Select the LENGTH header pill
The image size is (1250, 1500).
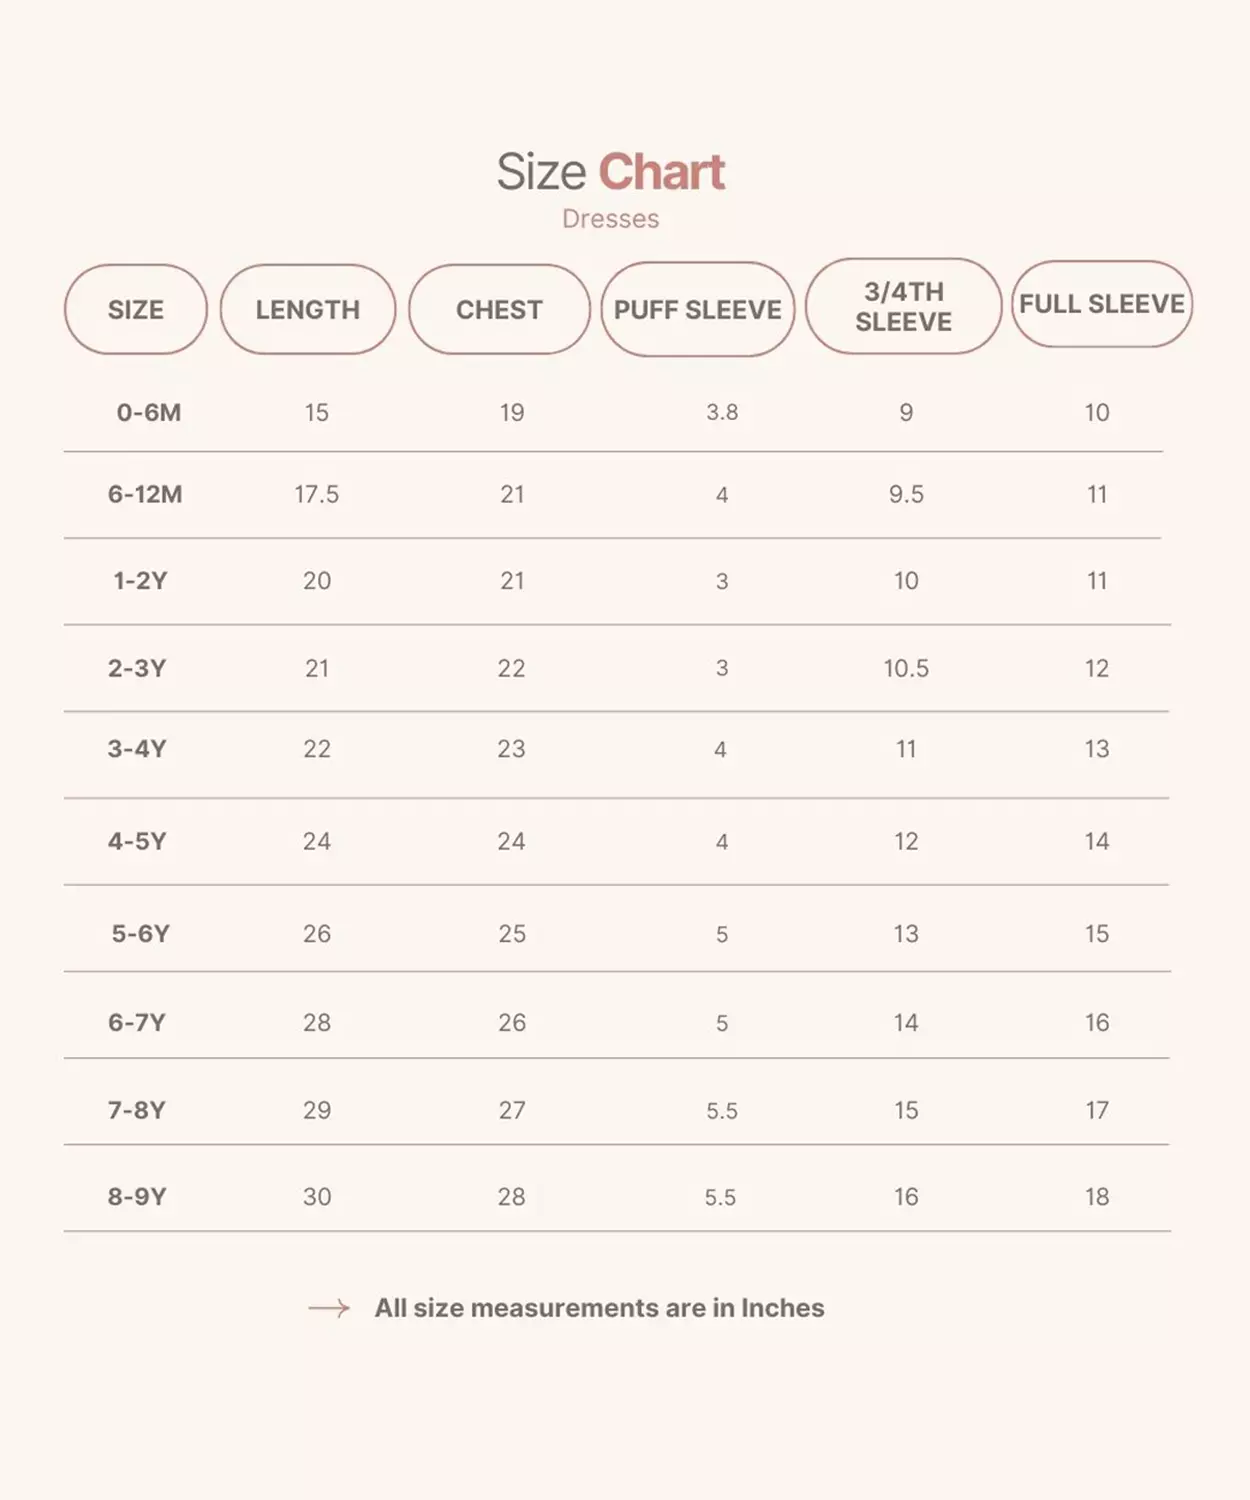(308, 310)
